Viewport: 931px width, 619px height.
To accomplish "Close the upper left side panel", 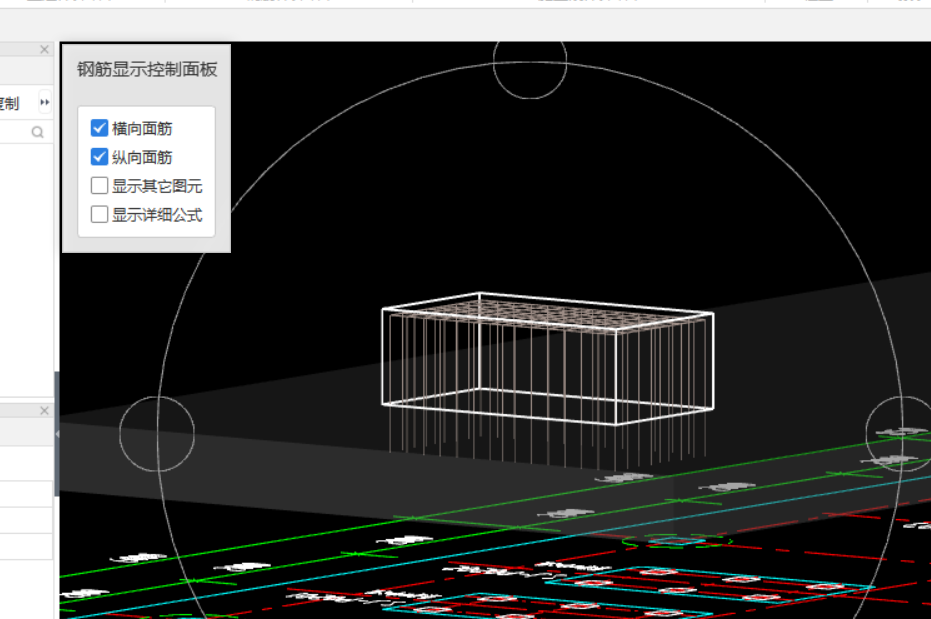I will [45, 49].
